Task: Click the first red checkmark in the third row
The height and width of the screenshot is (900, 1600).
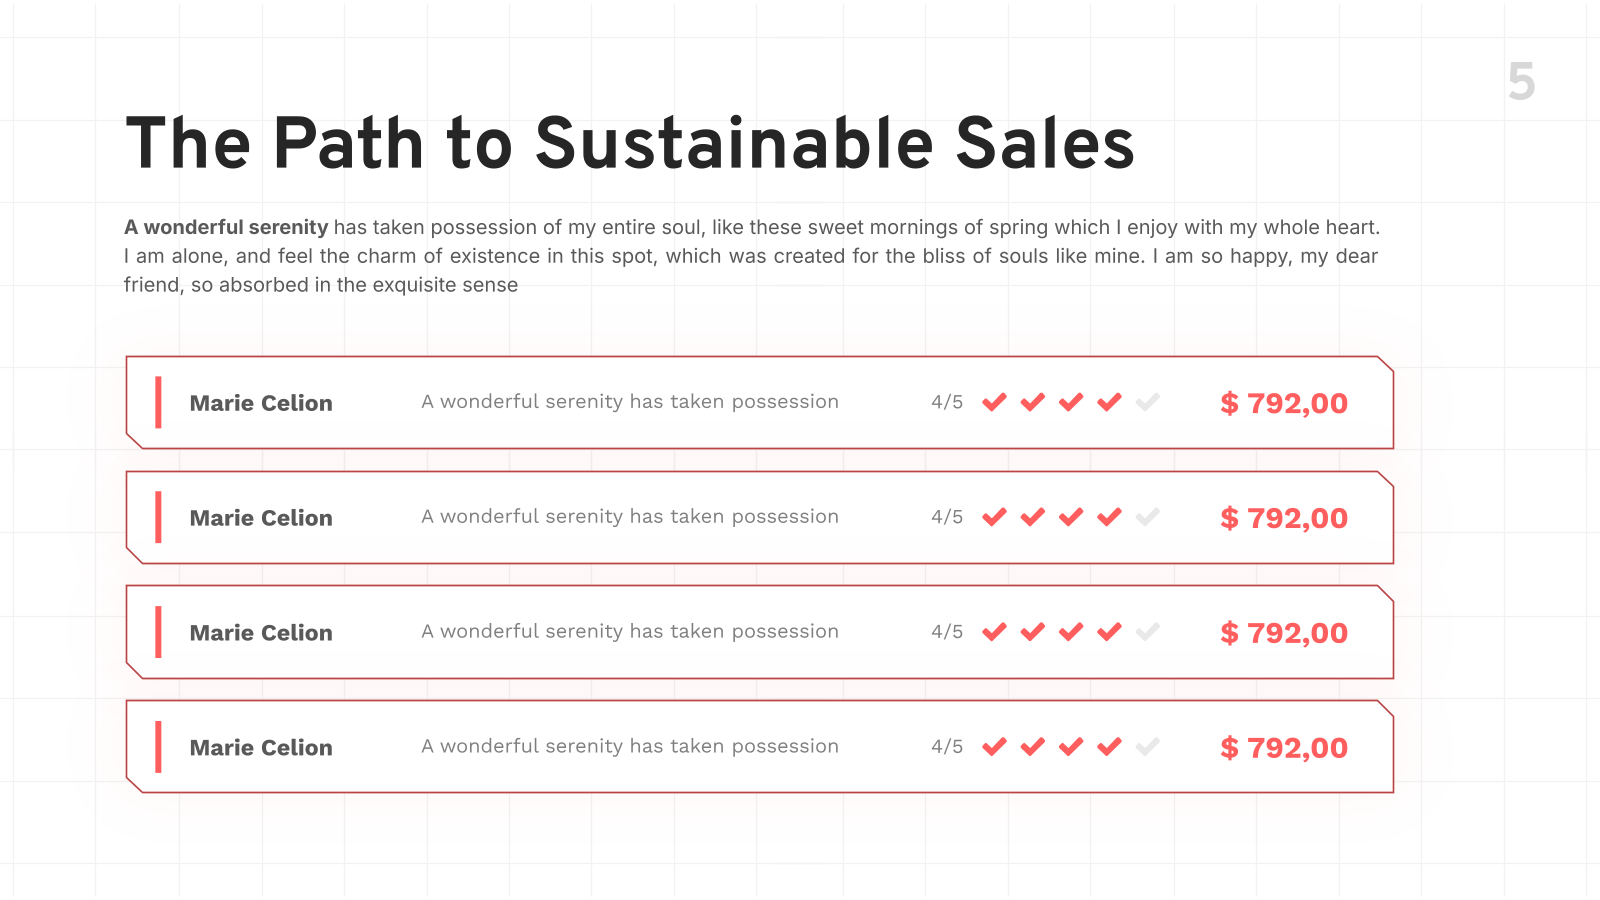Action: coord(994,632)
